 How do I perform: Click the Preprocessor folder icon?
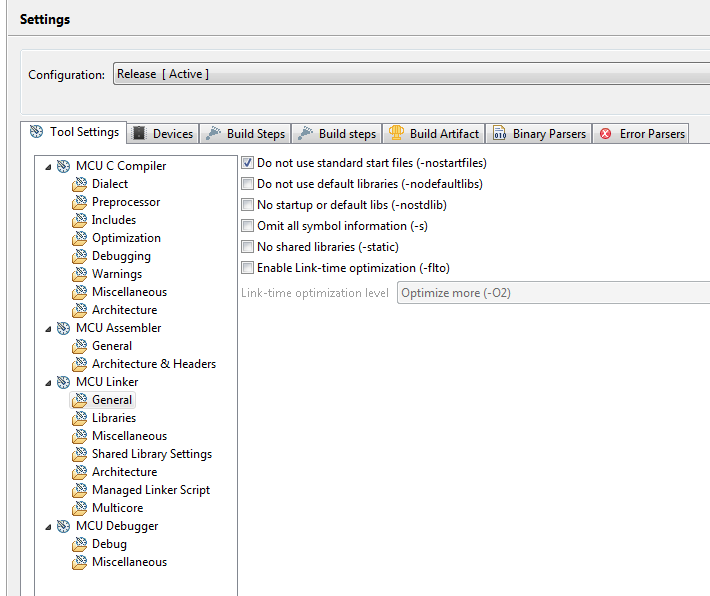[x=80, y=202]
